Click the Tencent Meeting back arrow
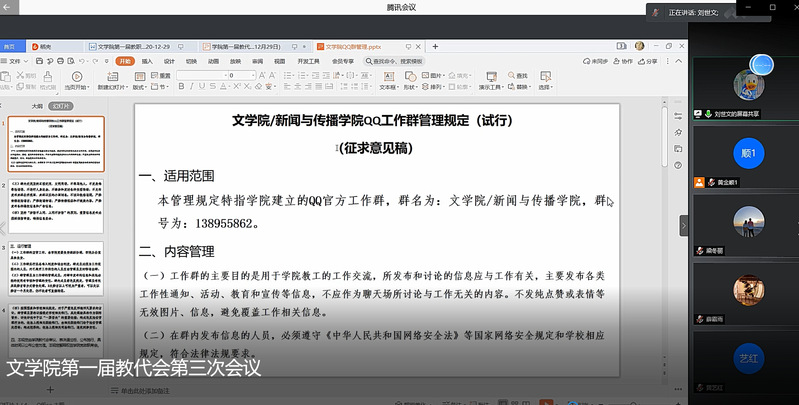Screen dimensions: 799x405 click(7, 7)
